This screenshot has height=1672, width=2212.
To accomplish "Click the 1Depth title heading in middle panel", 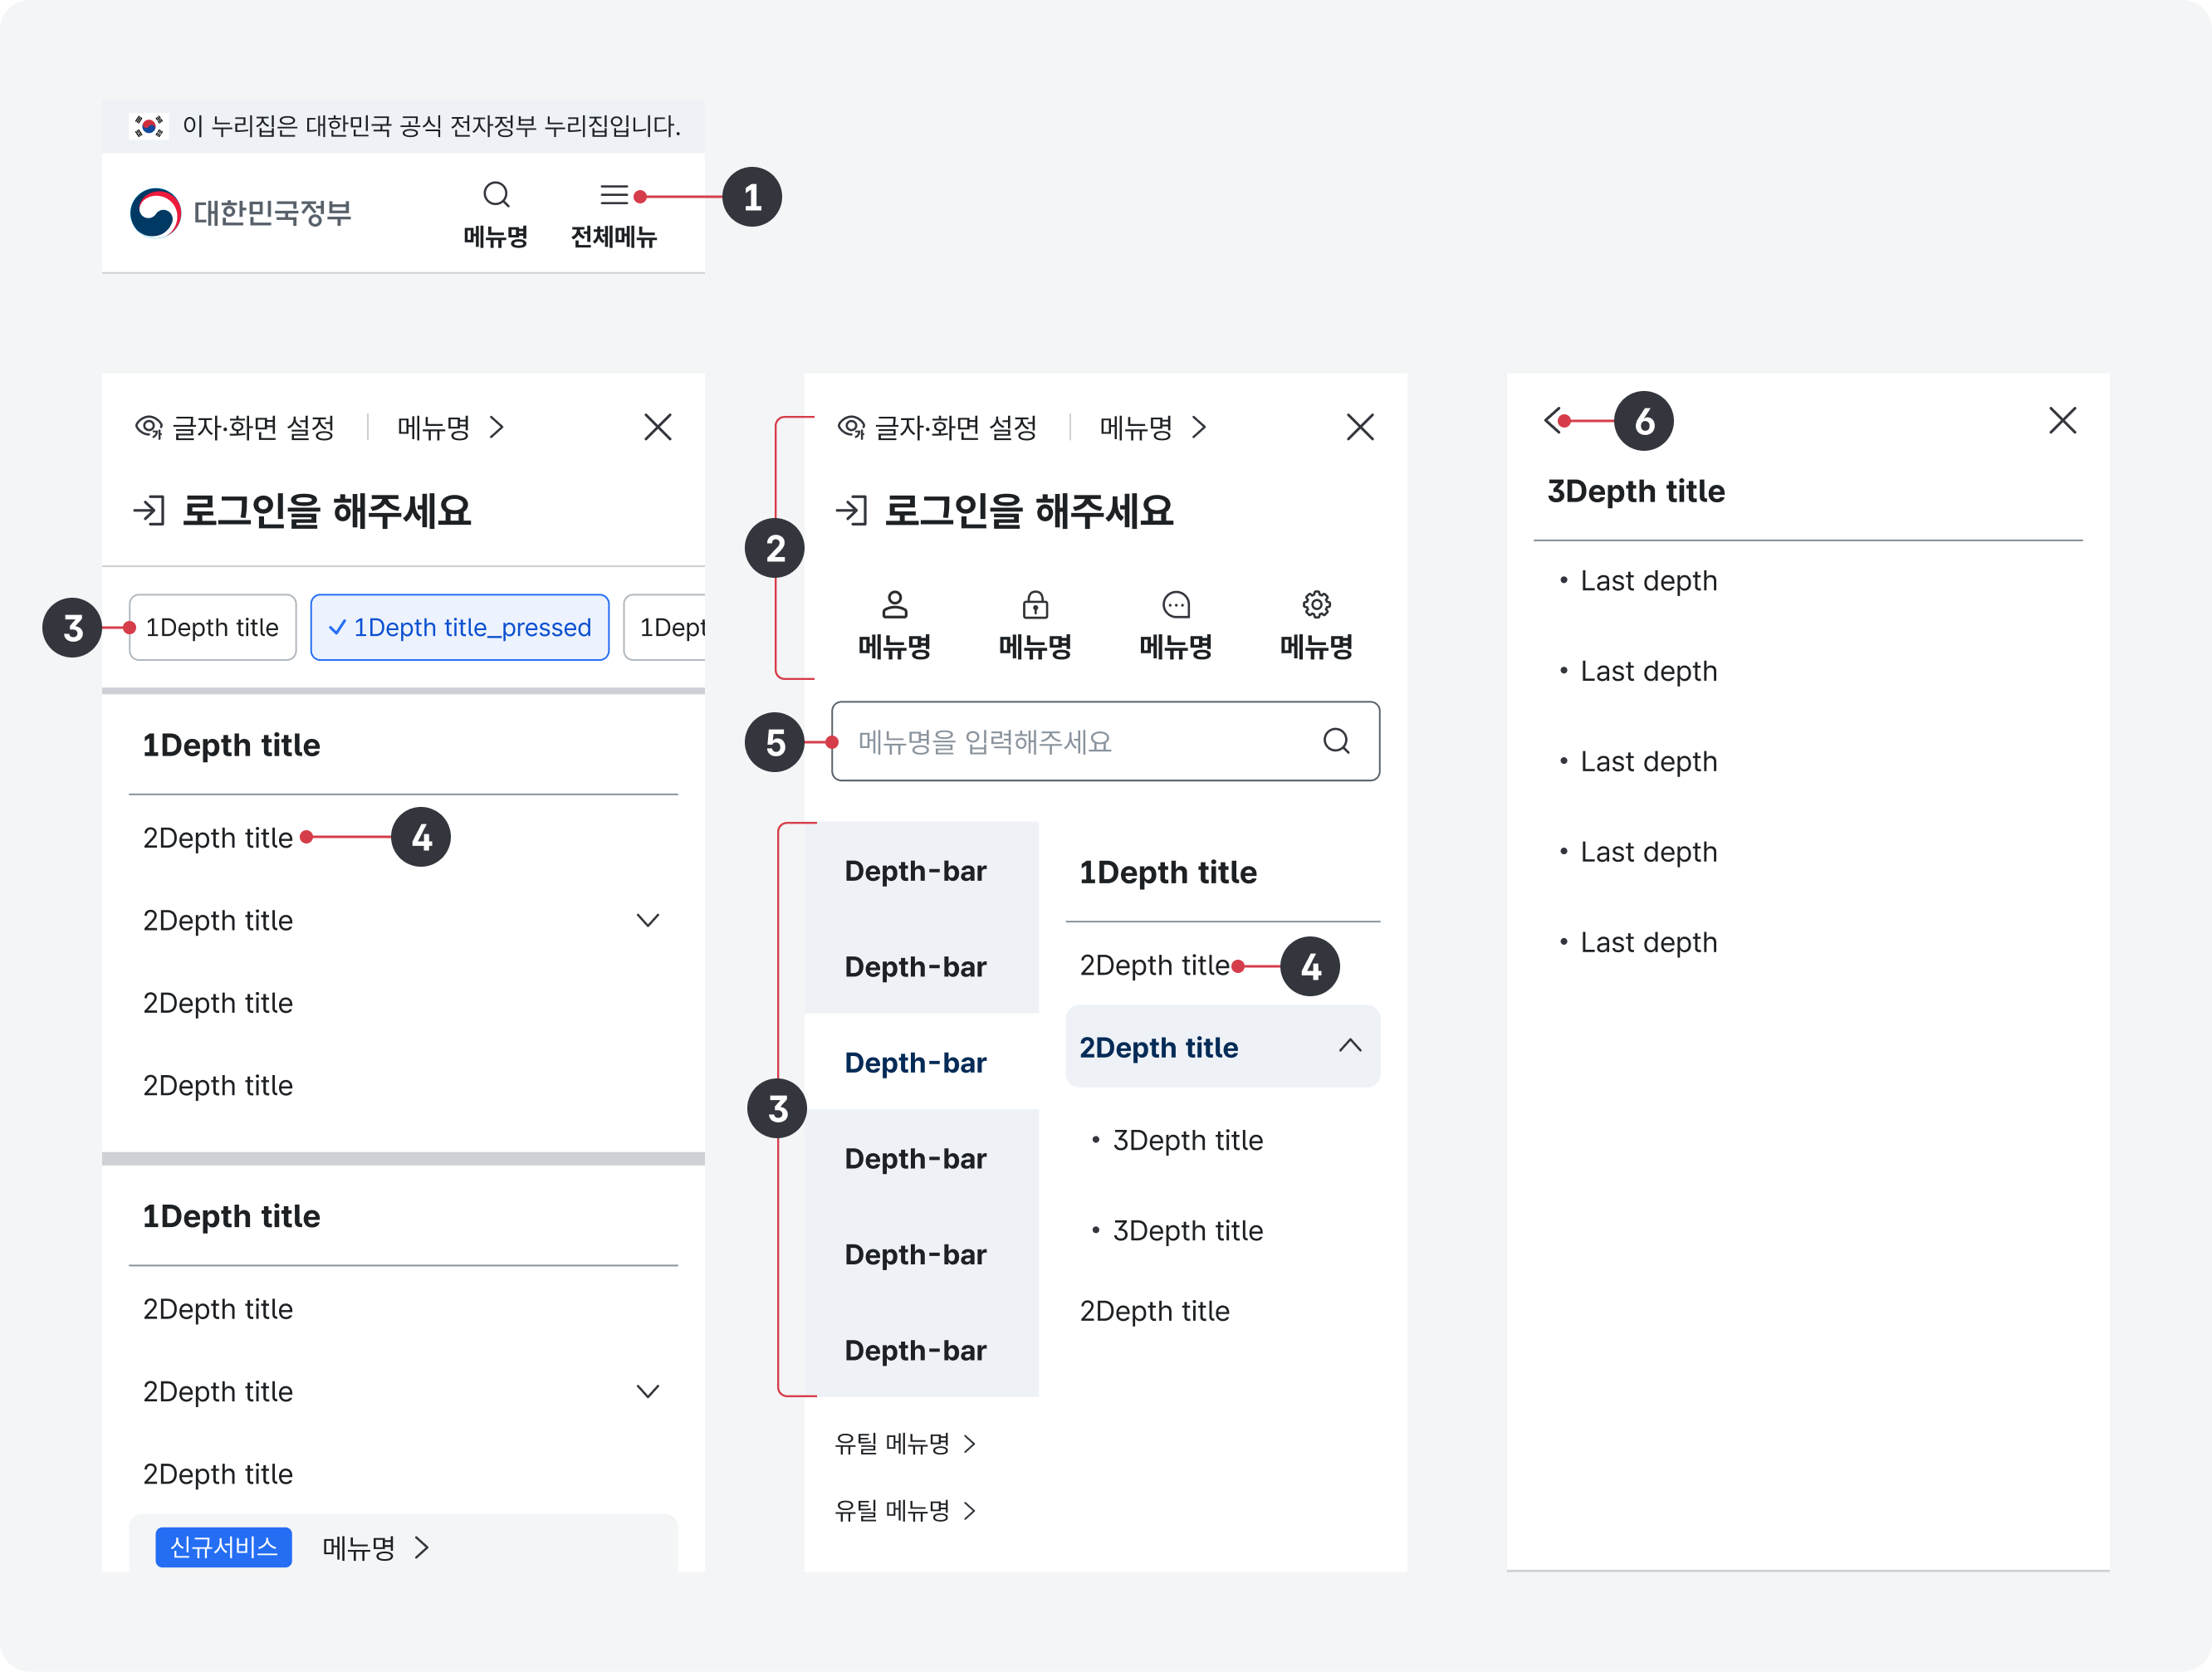I will click(x=1168, y=872).
